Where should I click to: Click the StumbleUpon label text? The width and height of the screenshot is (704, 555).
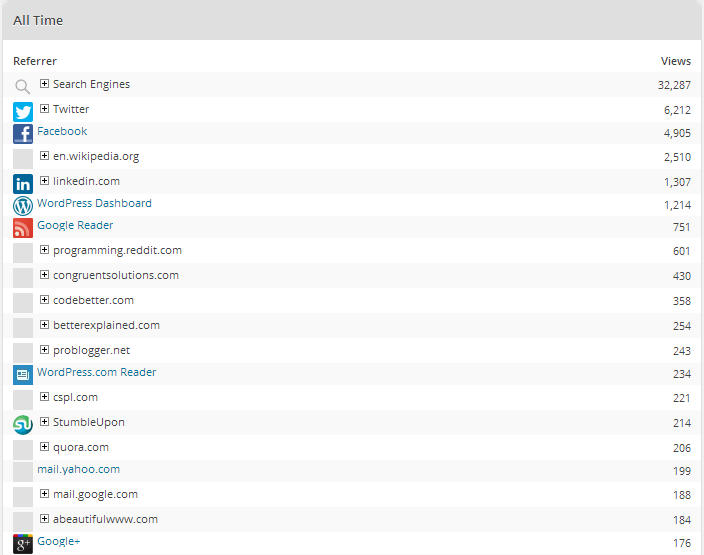[x=89, y=423]
